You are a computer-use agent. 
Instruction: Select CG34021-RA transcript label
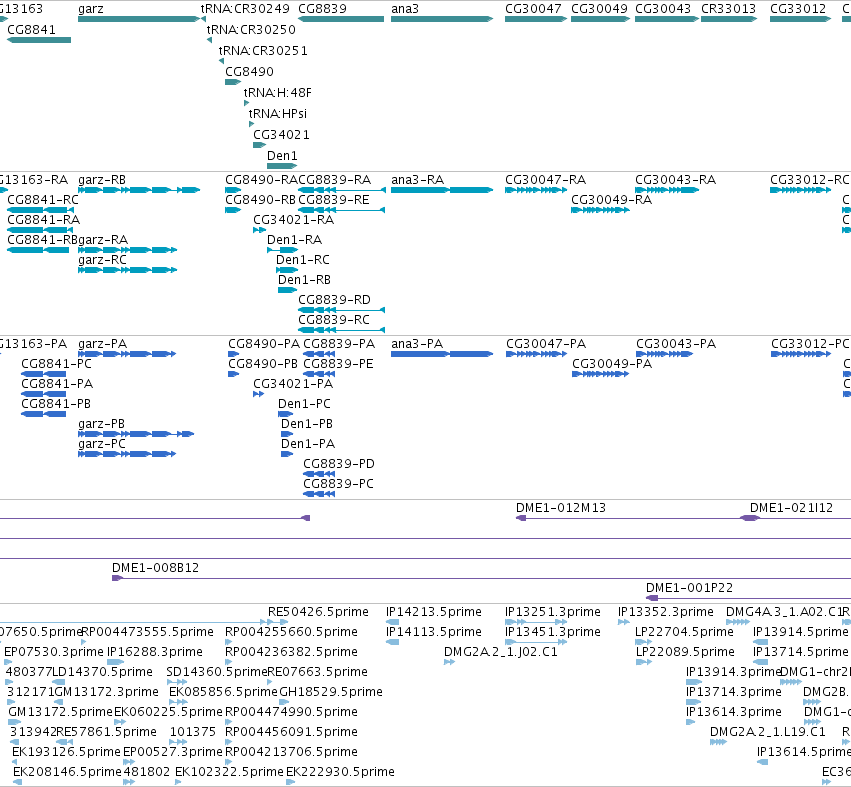[294, 220]
